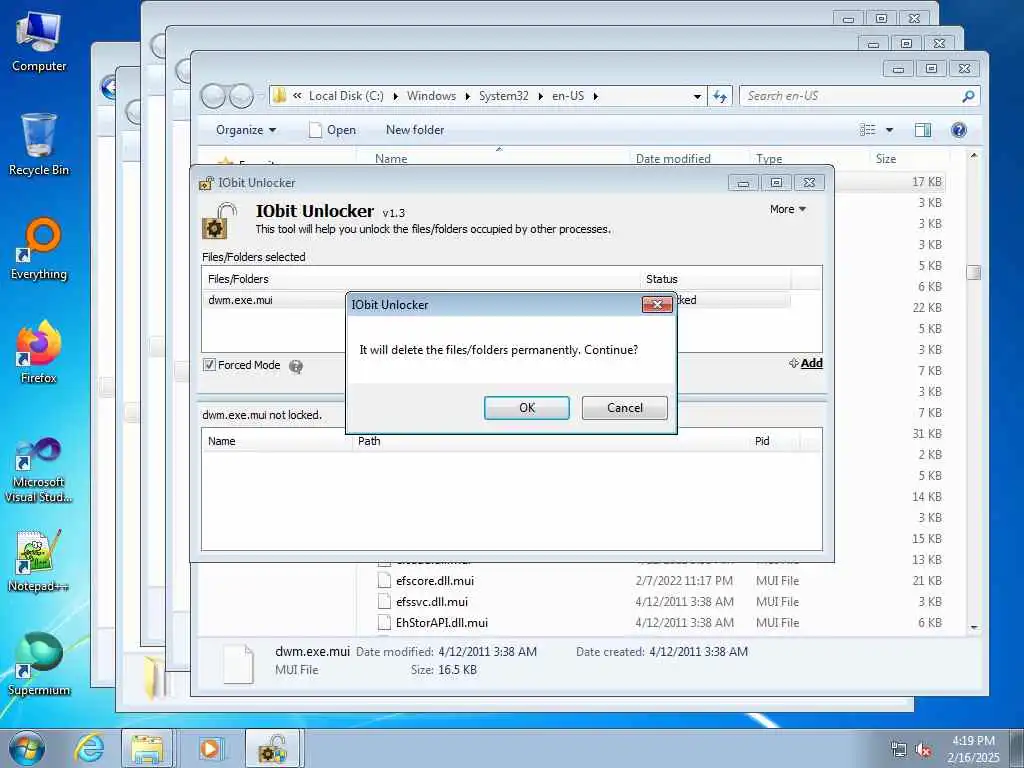Viewport: 1024px width, 768px height.
Task: Expand the address bar history dropdown
Action: [697, 96]
